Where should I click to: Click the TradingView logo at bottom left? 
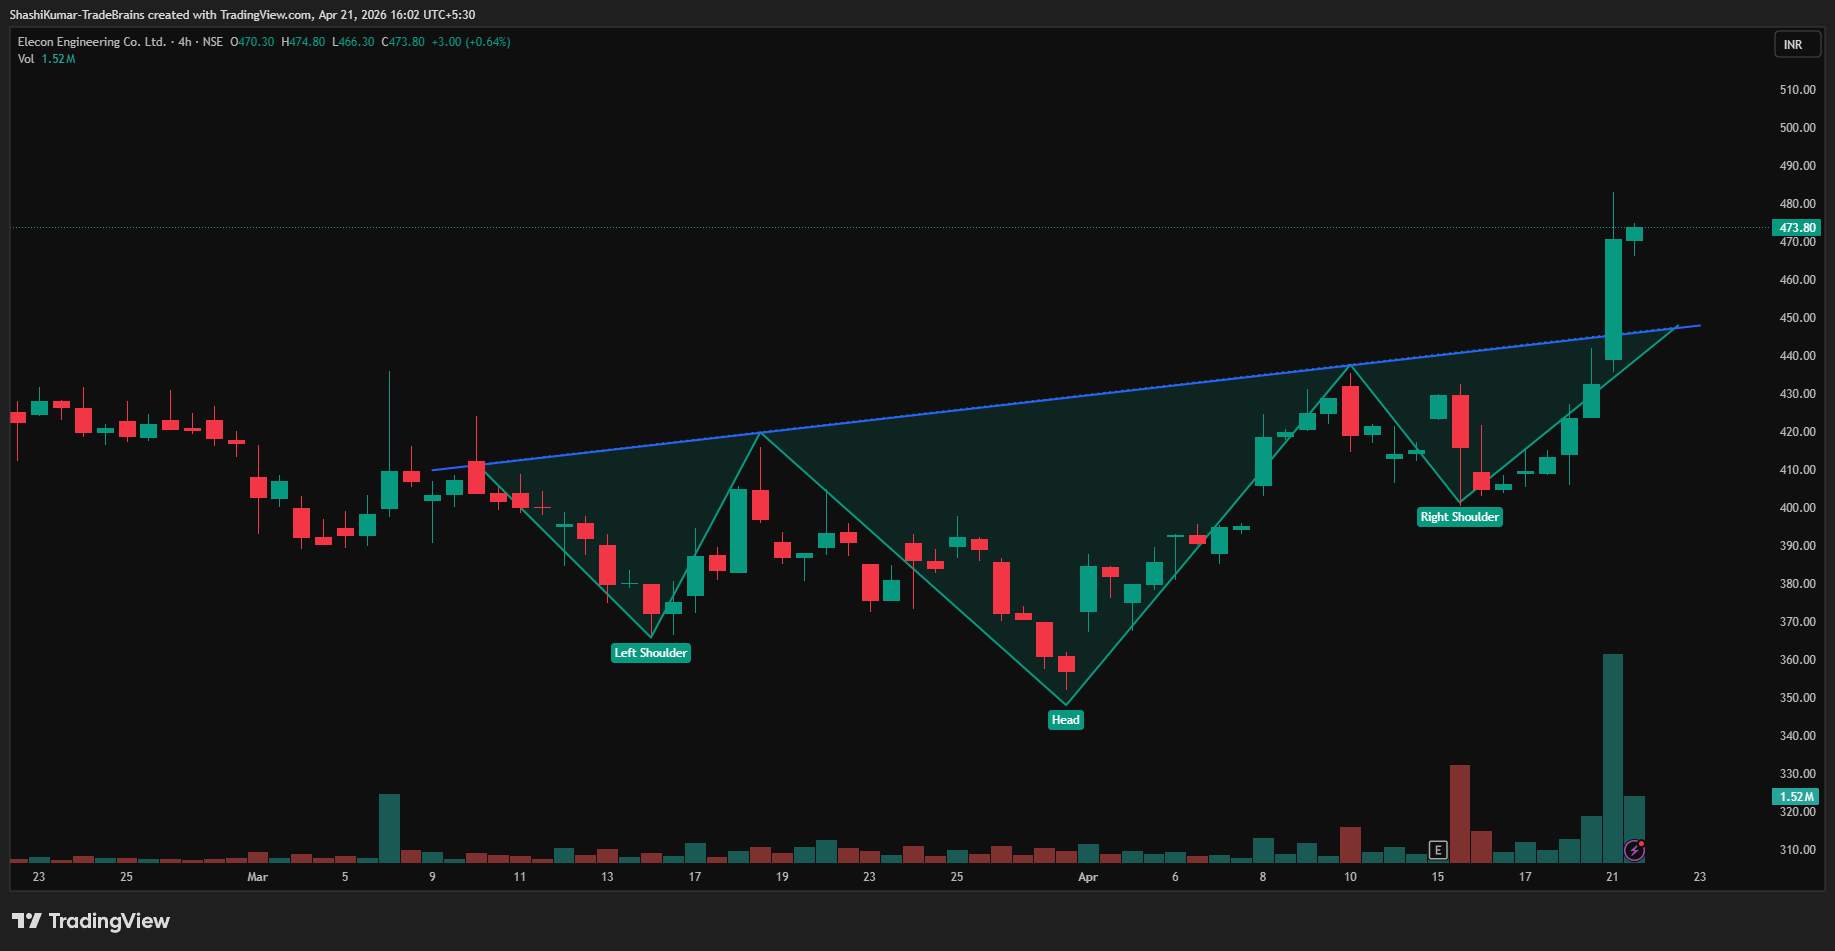[x=91, y=921]
